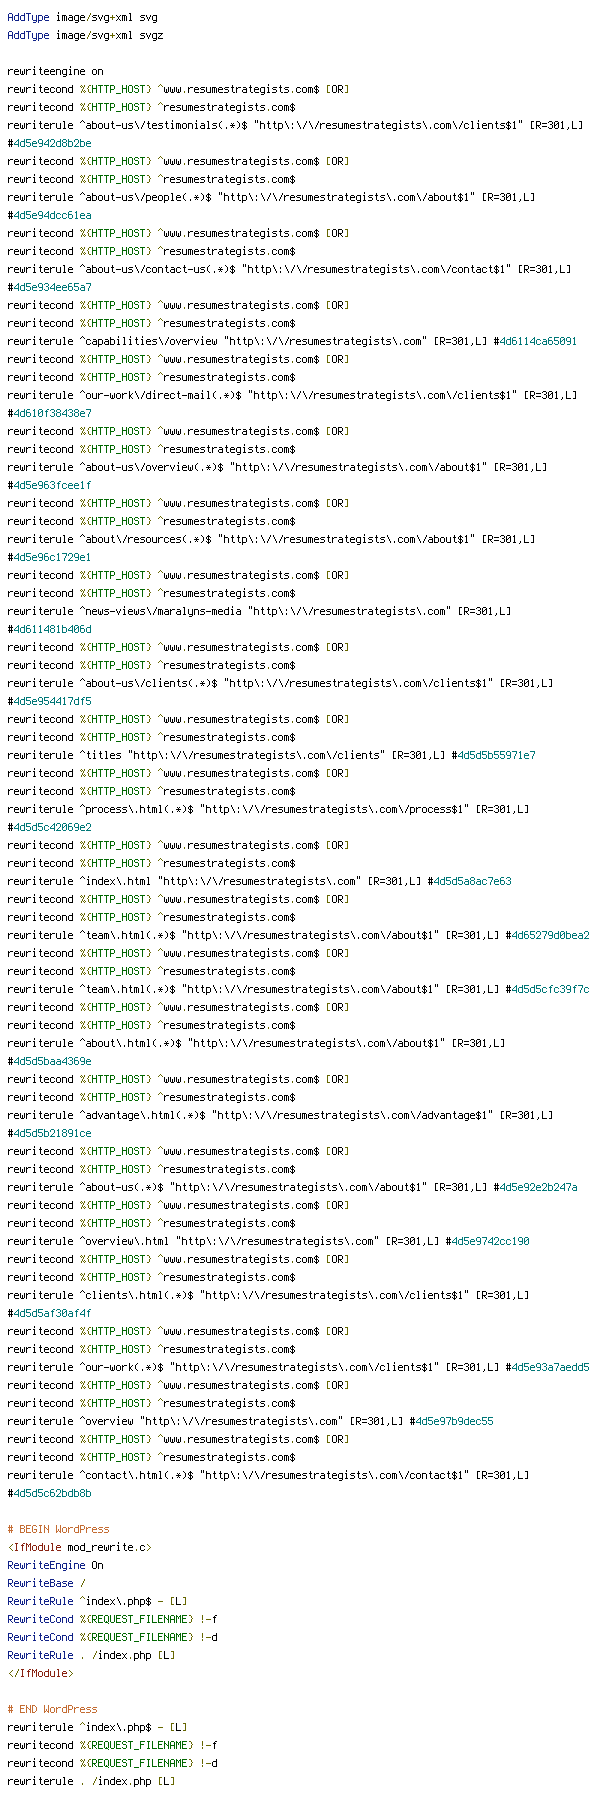Click the news-views/maralyns-media rewriterule line

point(259,612)
